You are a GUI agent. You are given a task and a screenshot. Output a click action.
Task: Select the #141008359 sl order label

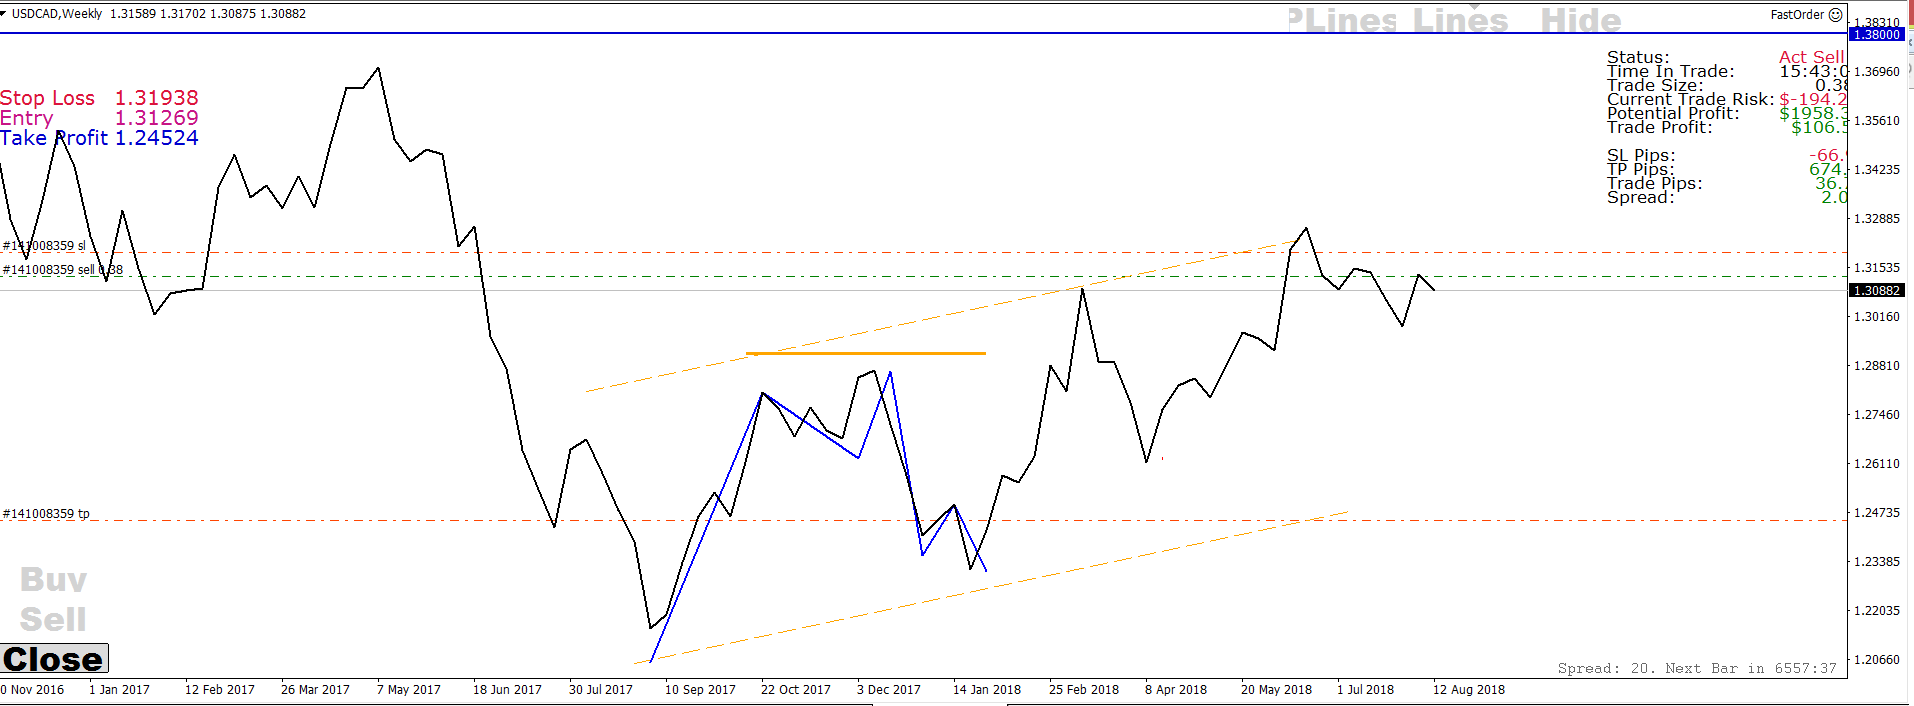(x=44, y=246)
